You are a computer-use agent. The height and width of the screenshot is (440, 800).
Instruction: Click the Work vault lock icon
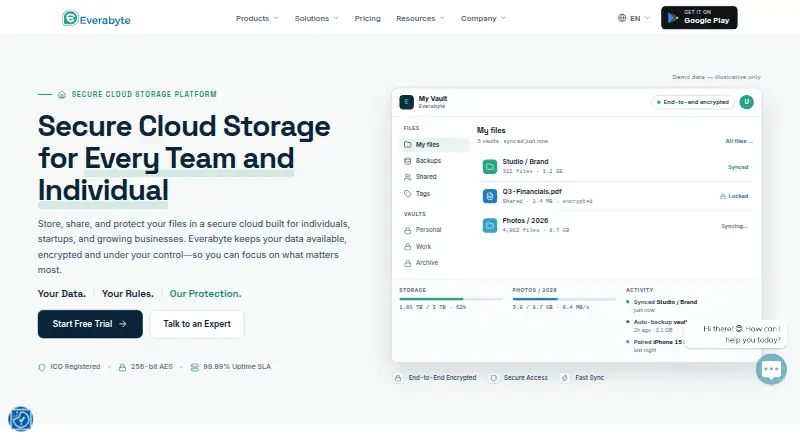click(408, 247)
